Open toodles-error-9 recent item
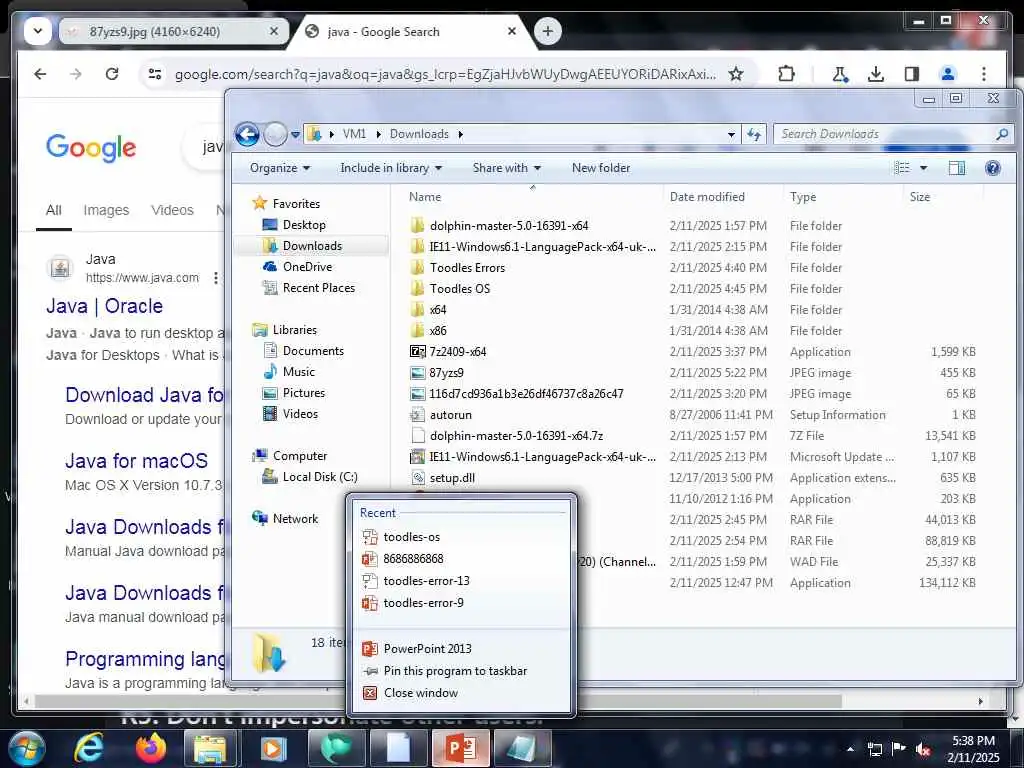Image resolution: width=1024 pixels, height=768 pixels. (461, 603)
